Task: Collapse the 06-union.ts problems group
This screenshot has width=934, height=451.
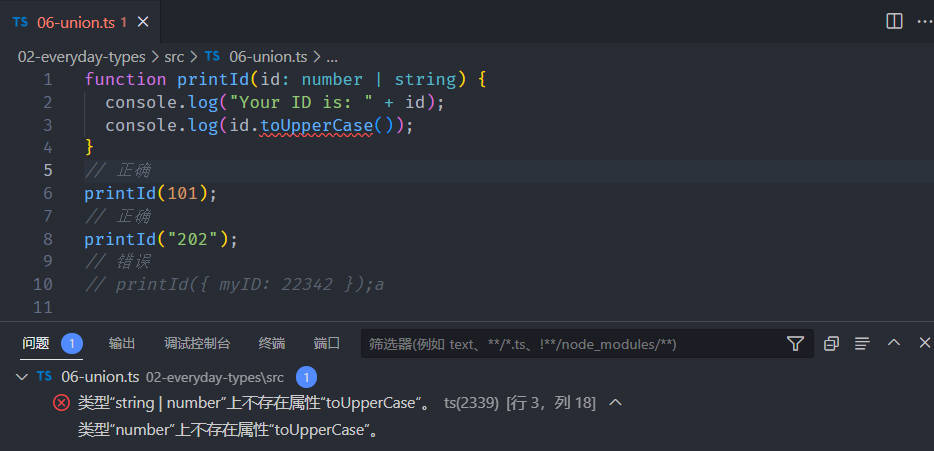Action: [x=22, y=377]
